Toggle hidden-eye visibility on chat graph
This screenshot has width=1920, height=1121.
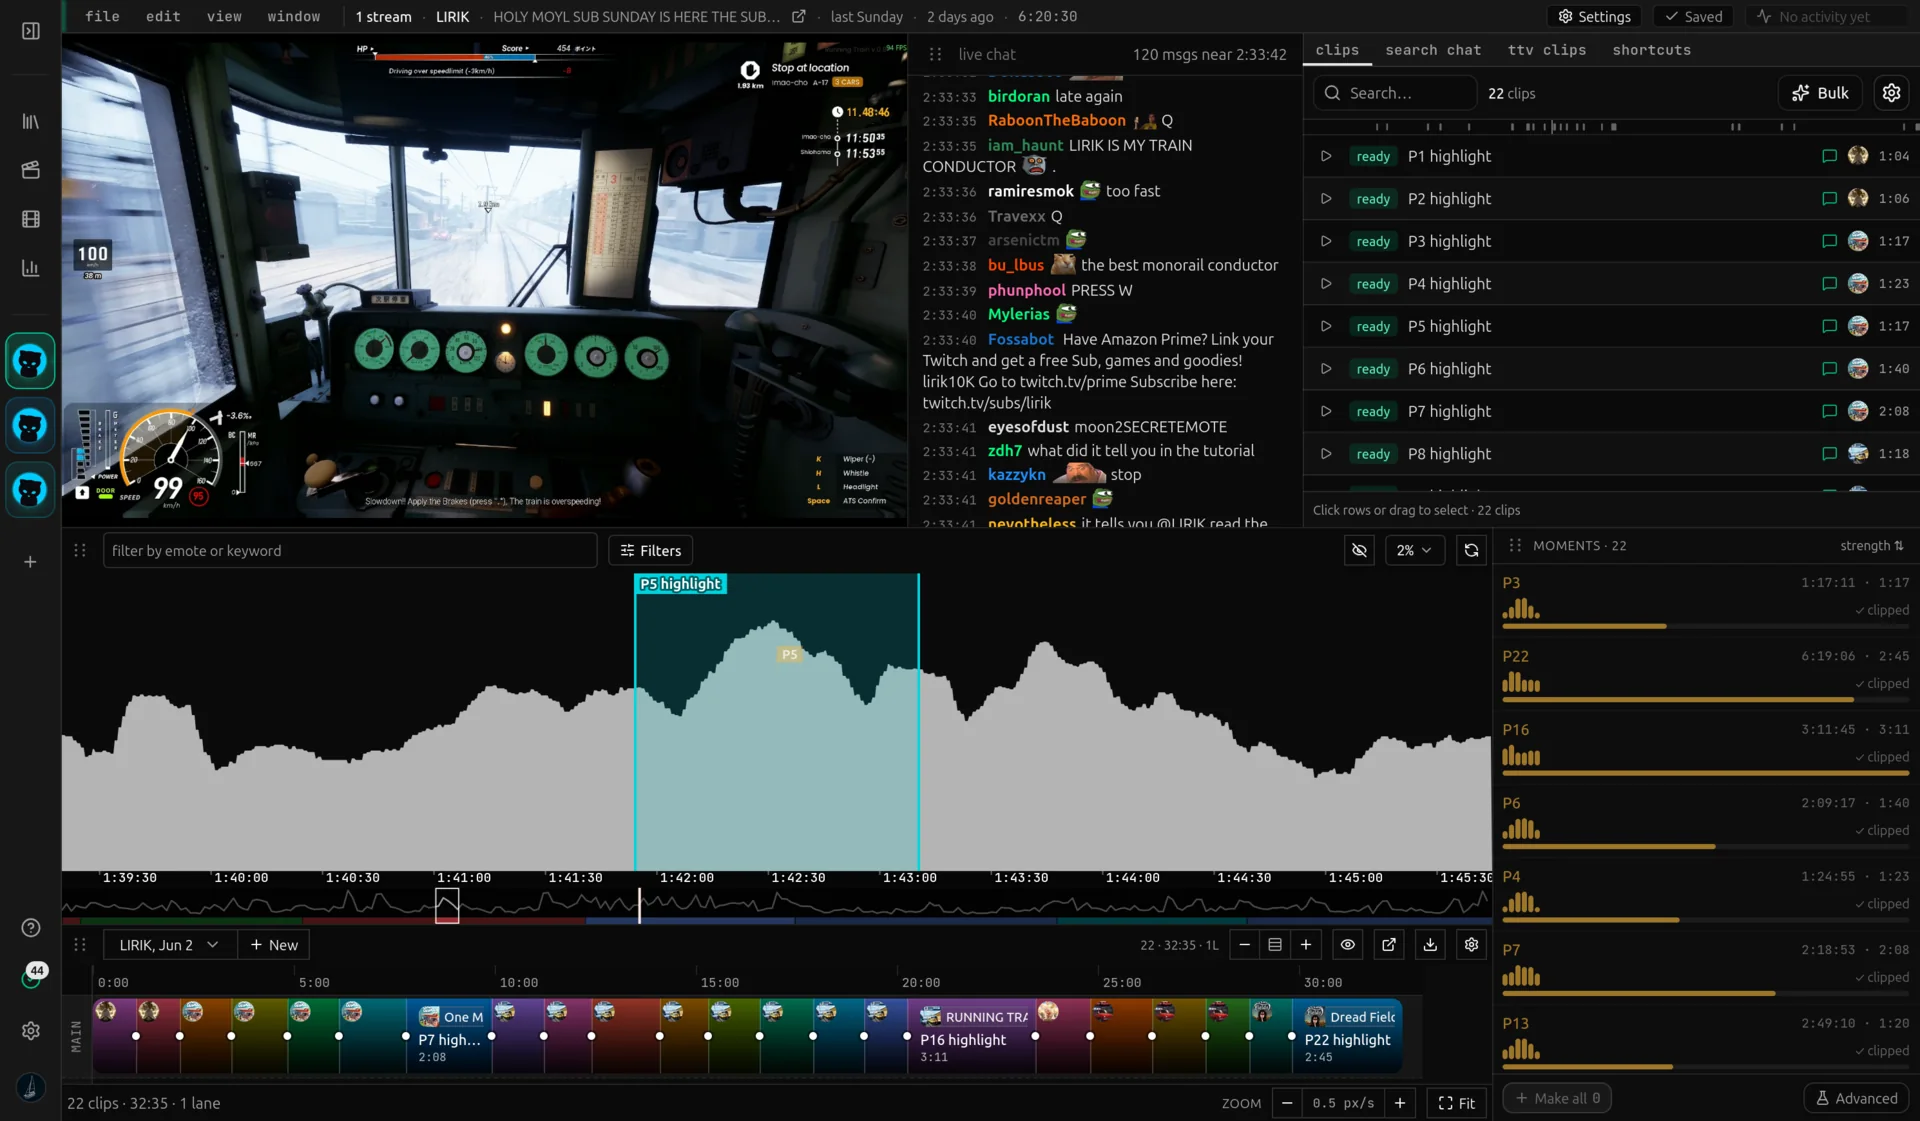pos(1360,551)
